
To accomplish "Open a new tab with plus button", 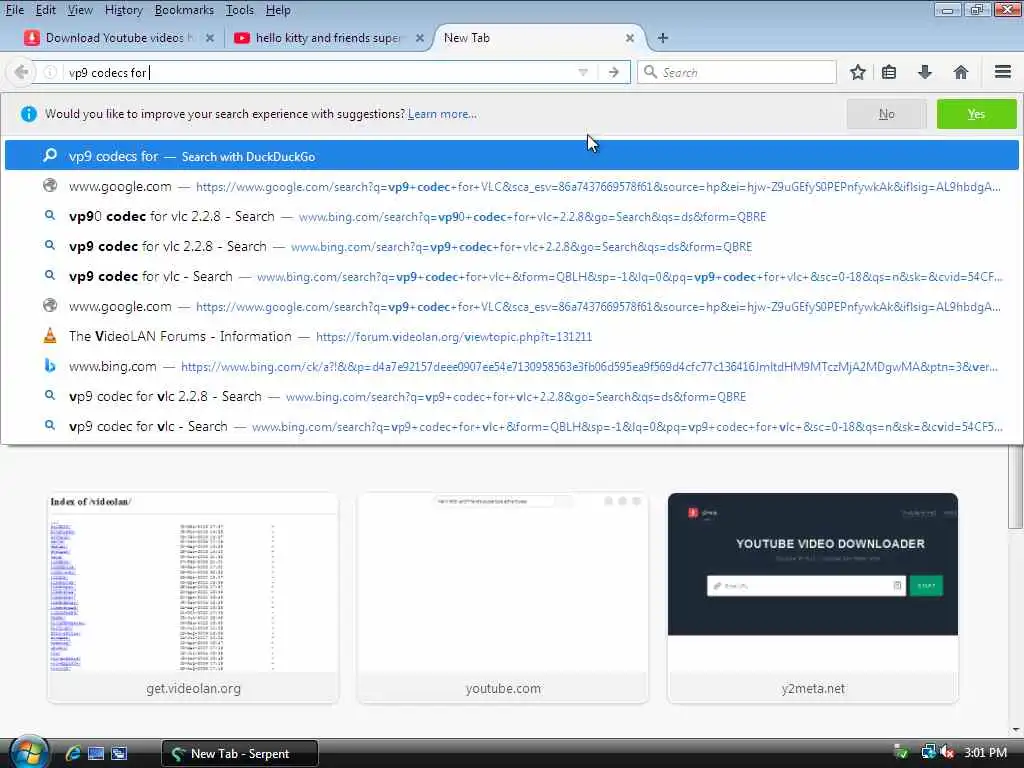I will tap(663, 38).
